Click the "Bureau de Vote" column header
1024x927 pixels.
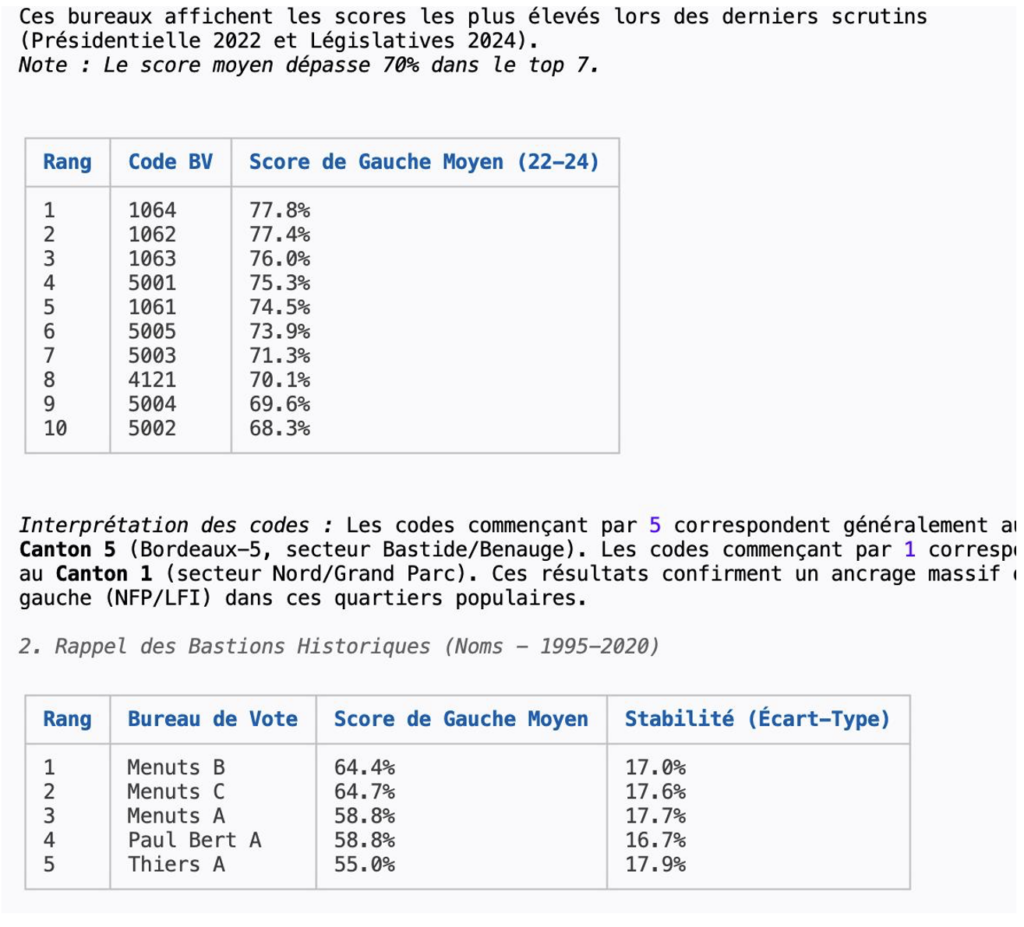pyautogui.click(x=212, y=719)
